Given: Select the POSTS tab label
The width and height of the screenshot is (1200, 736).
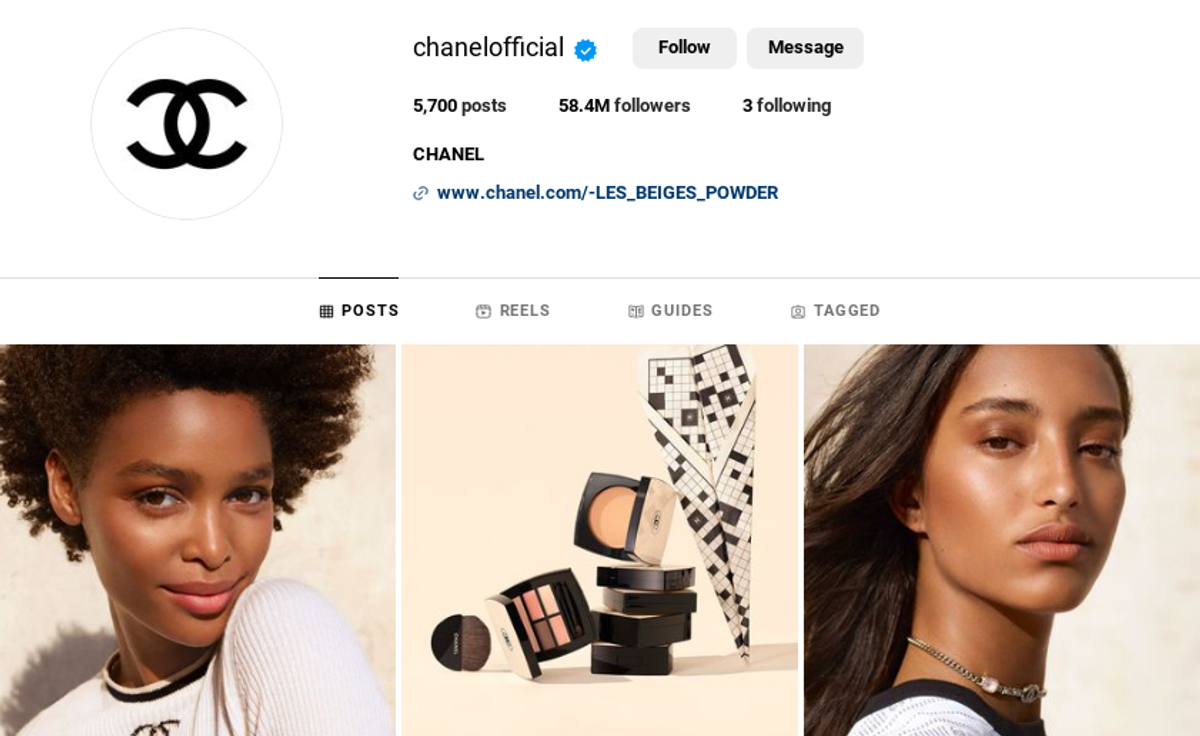Looking at the screenshot, I should 370,311.
